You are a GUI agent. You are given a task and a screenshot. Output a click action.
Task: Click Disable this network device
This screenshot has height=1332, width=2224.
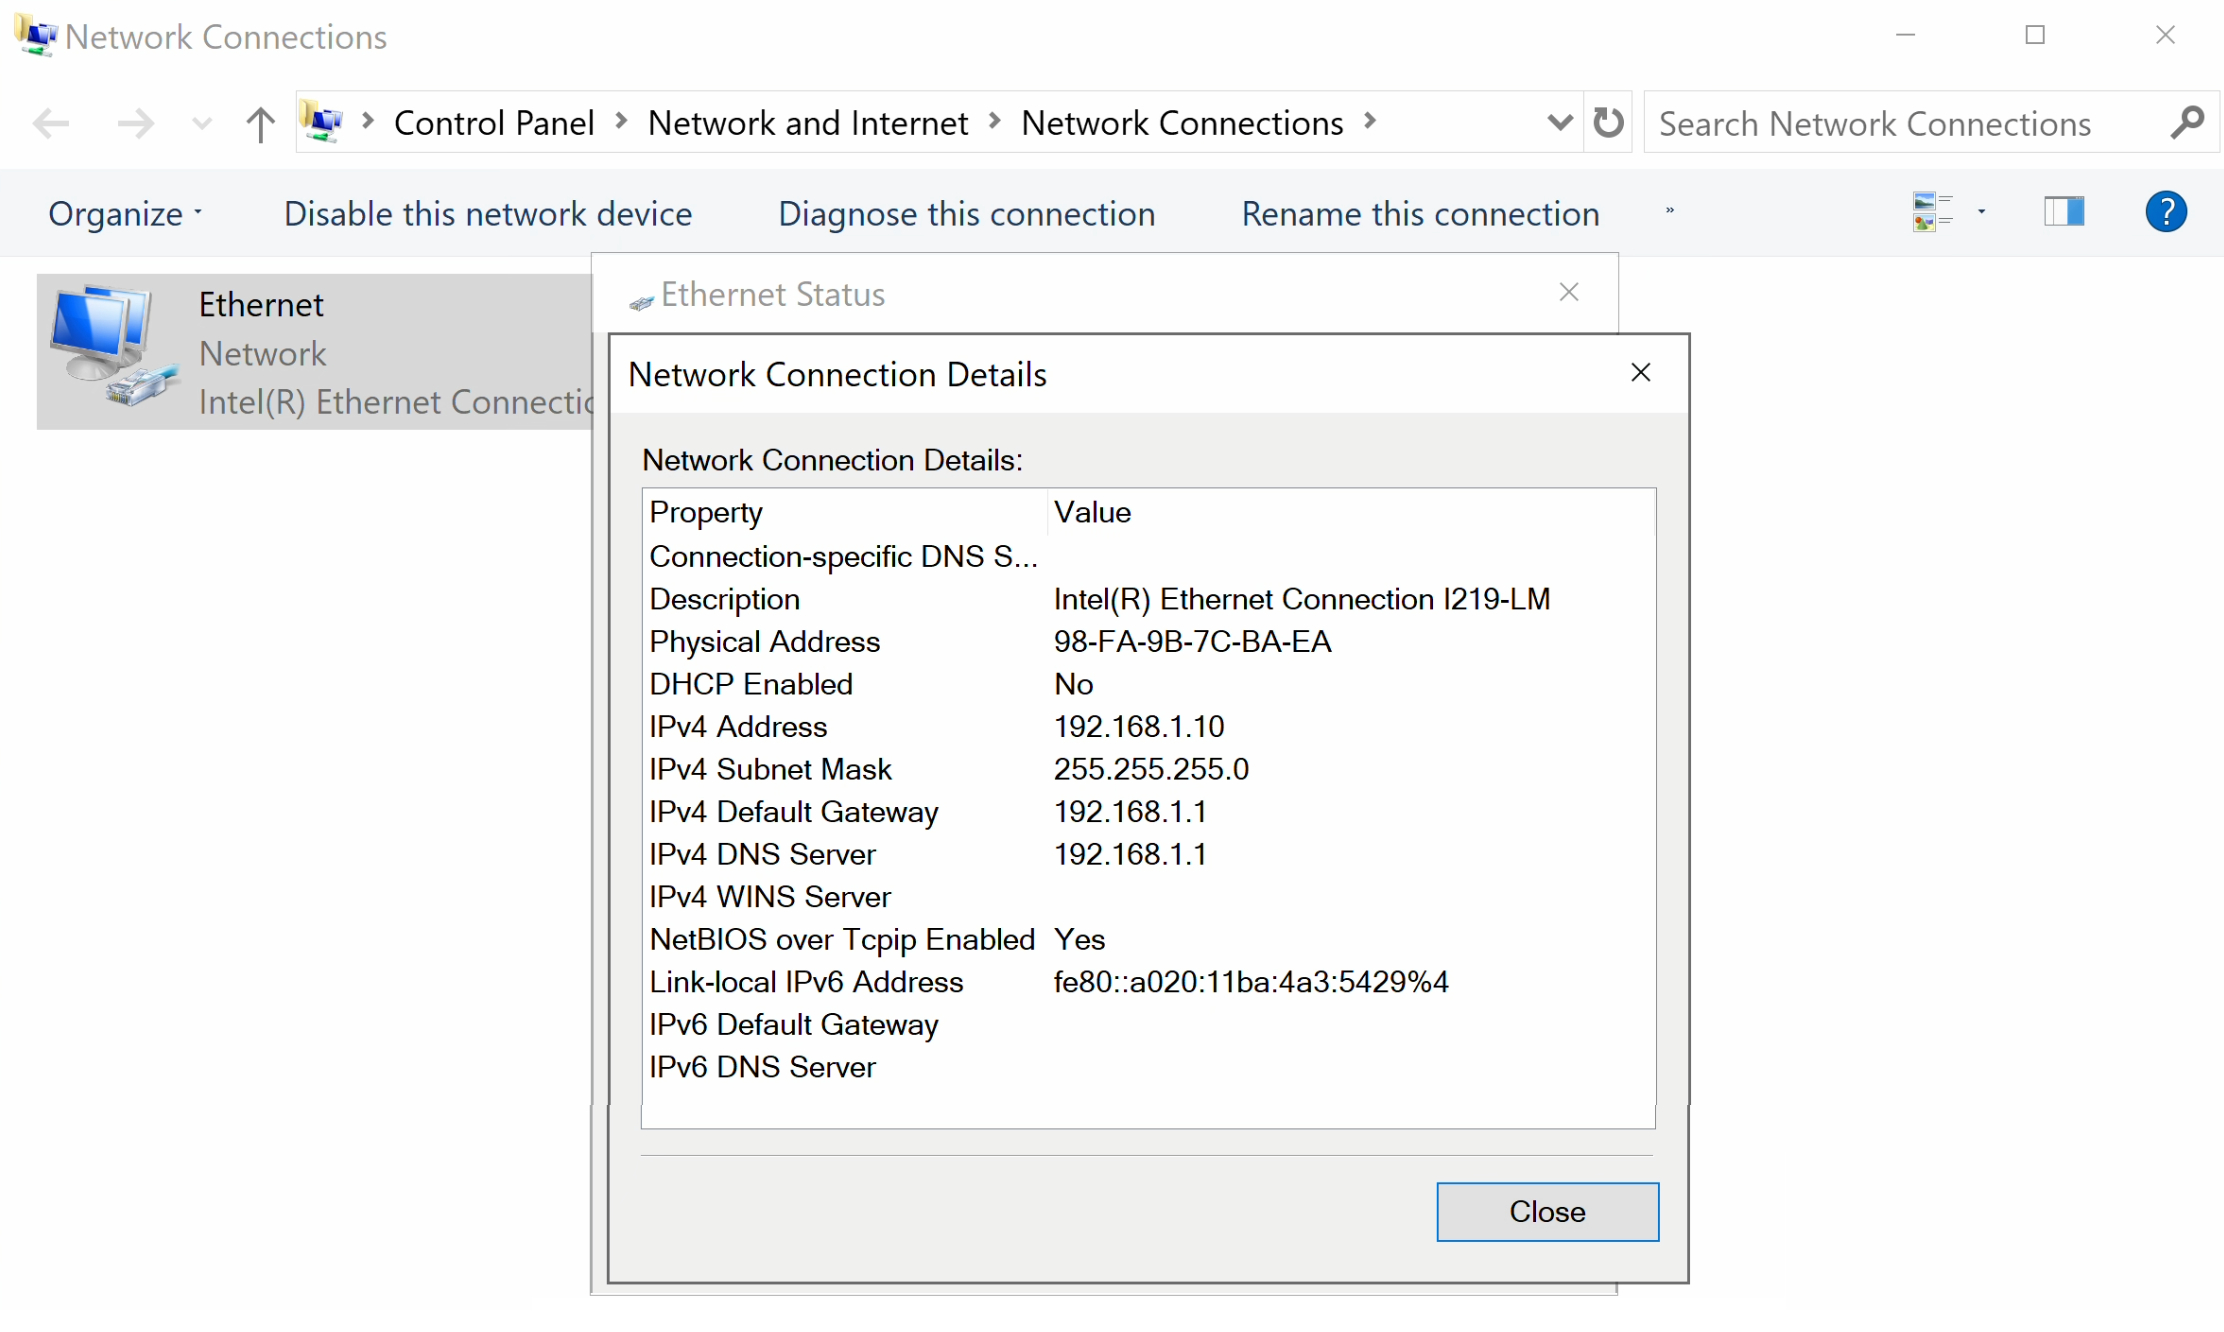pos(487,214)
